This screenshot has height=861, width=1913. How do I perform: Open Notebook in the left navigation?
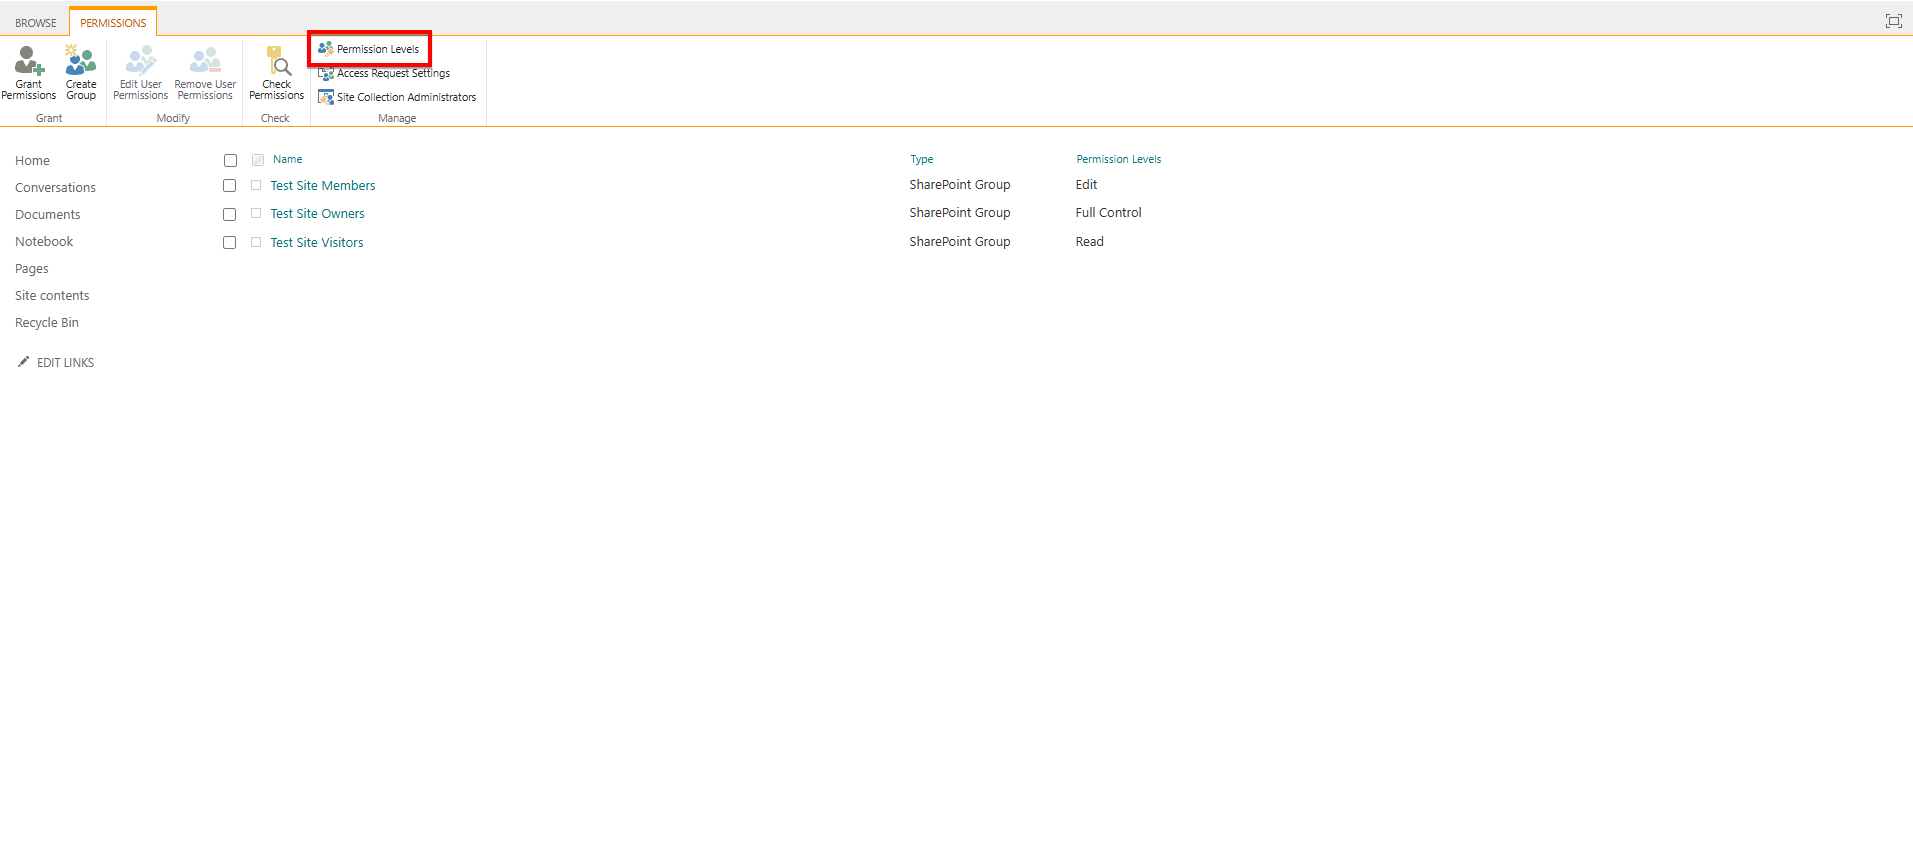tap(44, 242)
